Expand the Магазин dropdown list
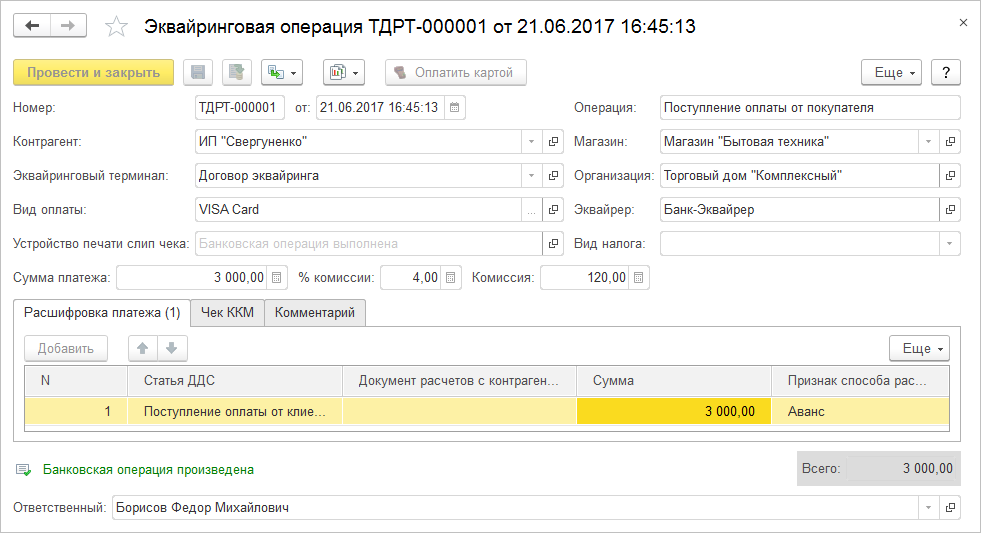981x533 pixels. [x=928, y=142]
